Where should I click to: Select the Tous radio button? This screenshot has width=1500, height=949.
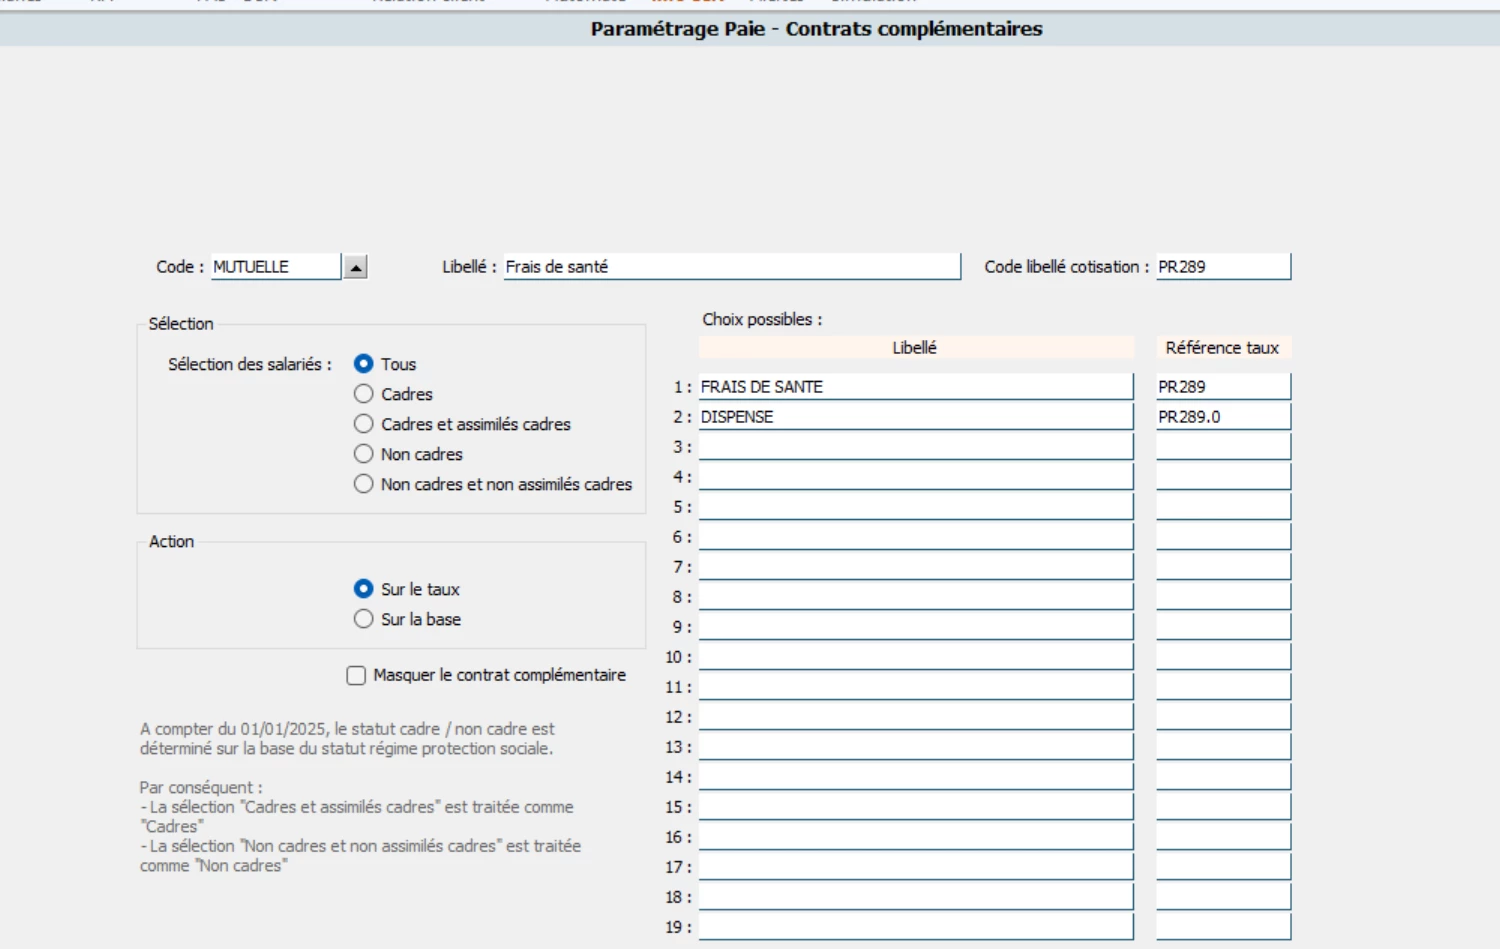364,364
